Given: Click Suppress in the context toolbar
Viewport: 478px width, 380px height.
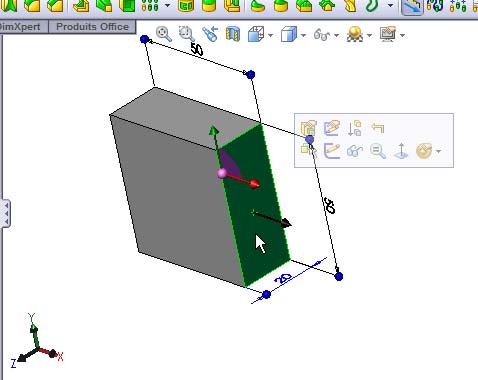Looking at the screenshot, I should coord(355,128).
